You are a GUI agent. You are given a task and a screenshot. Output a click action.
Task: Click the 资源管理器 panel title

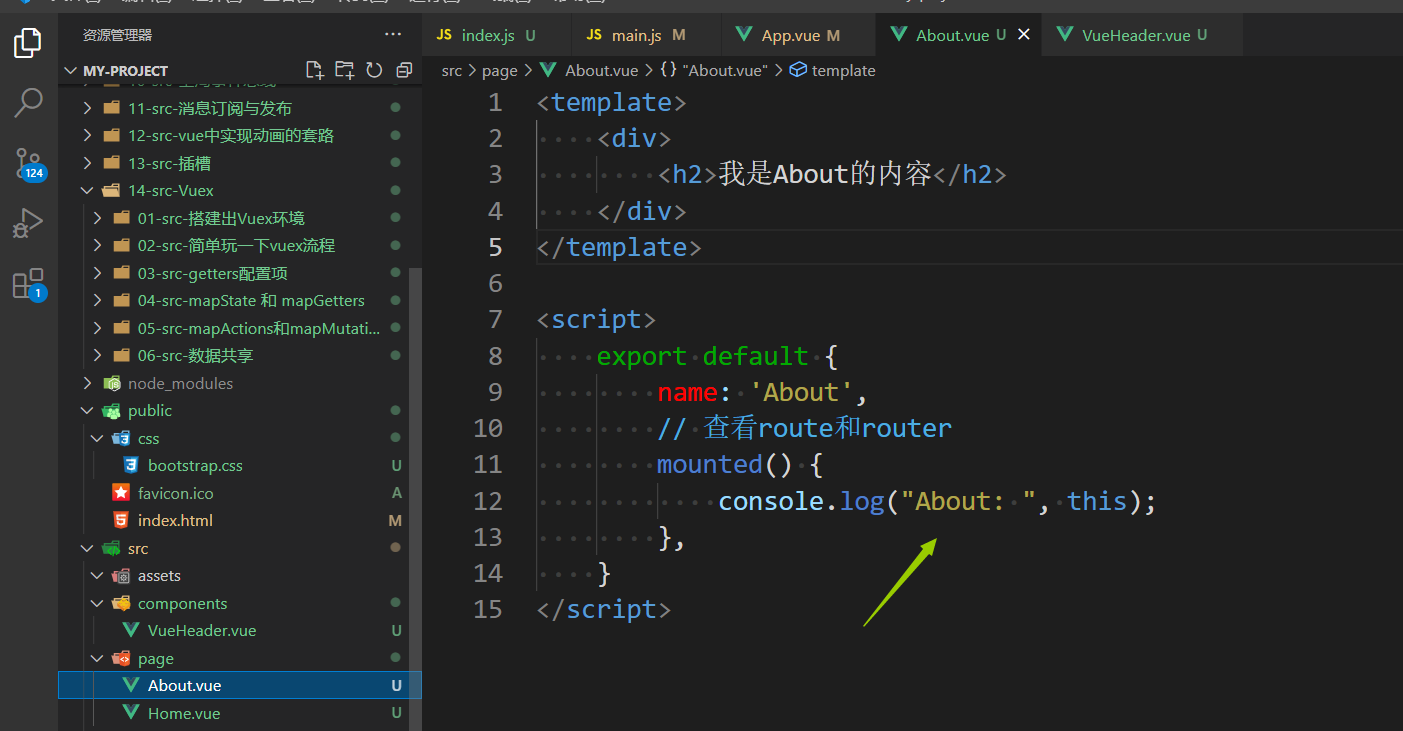[118, 35]
